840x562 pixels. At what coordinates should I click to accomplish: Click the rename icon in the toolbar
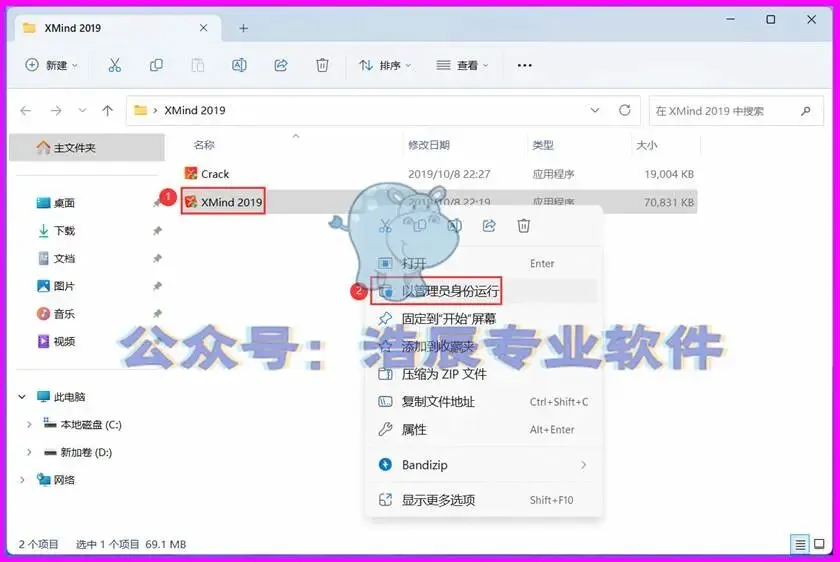pos(239,65)
